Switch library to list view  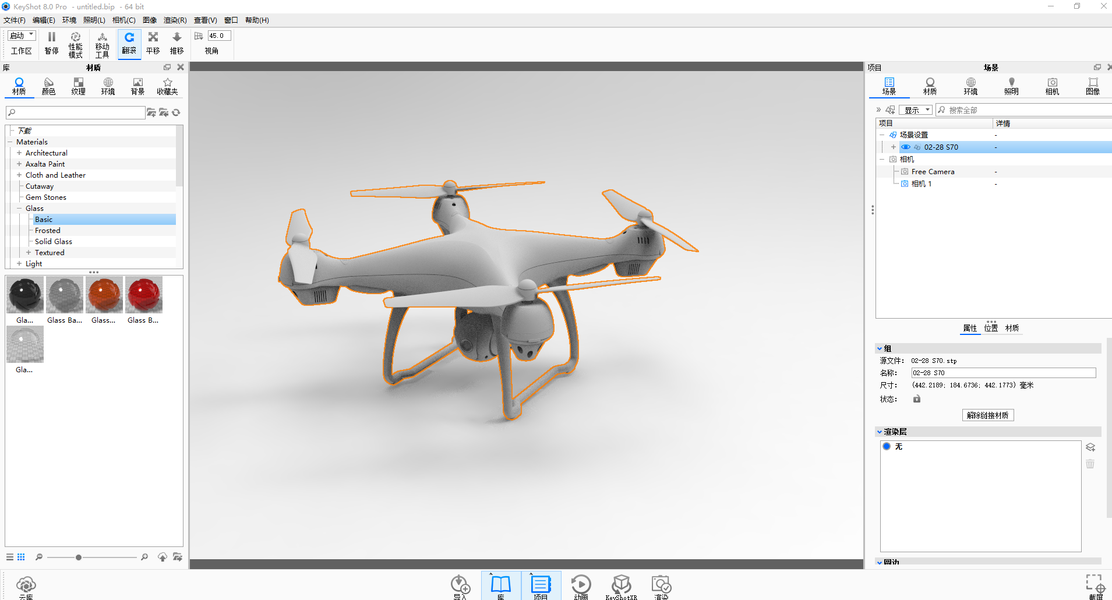(x=10, y=557)
